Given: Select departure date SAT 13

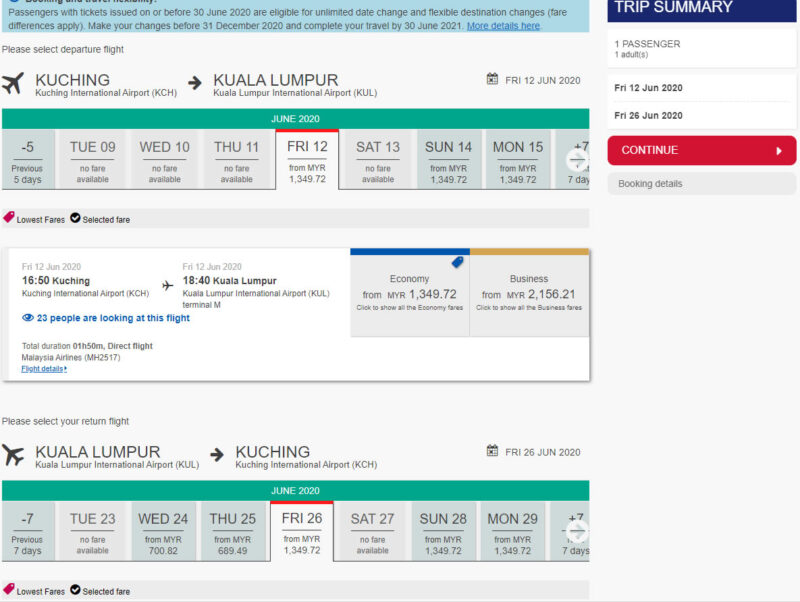Looking at the screenshot, I should coord(378,160).
